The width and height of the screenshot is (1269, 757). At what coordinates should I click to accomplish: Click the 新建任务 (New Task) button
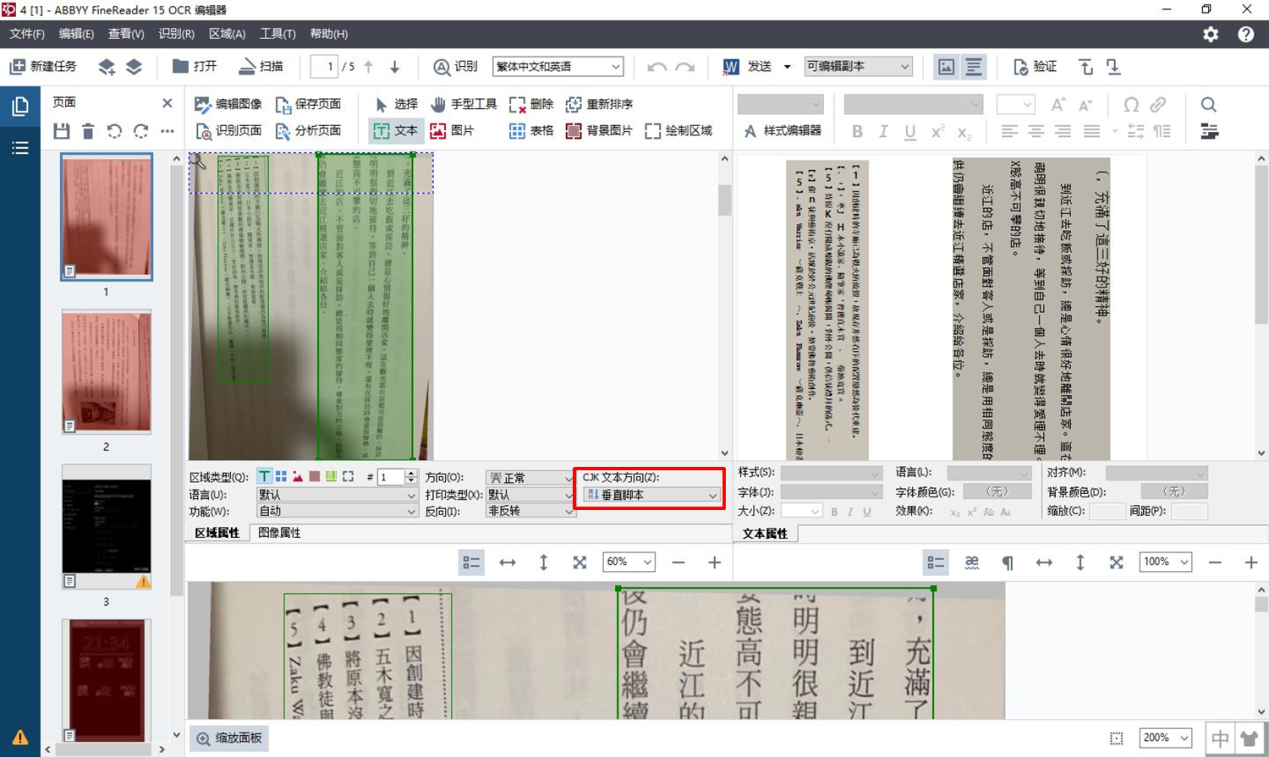pyautogui.click(x=43, y=66)
